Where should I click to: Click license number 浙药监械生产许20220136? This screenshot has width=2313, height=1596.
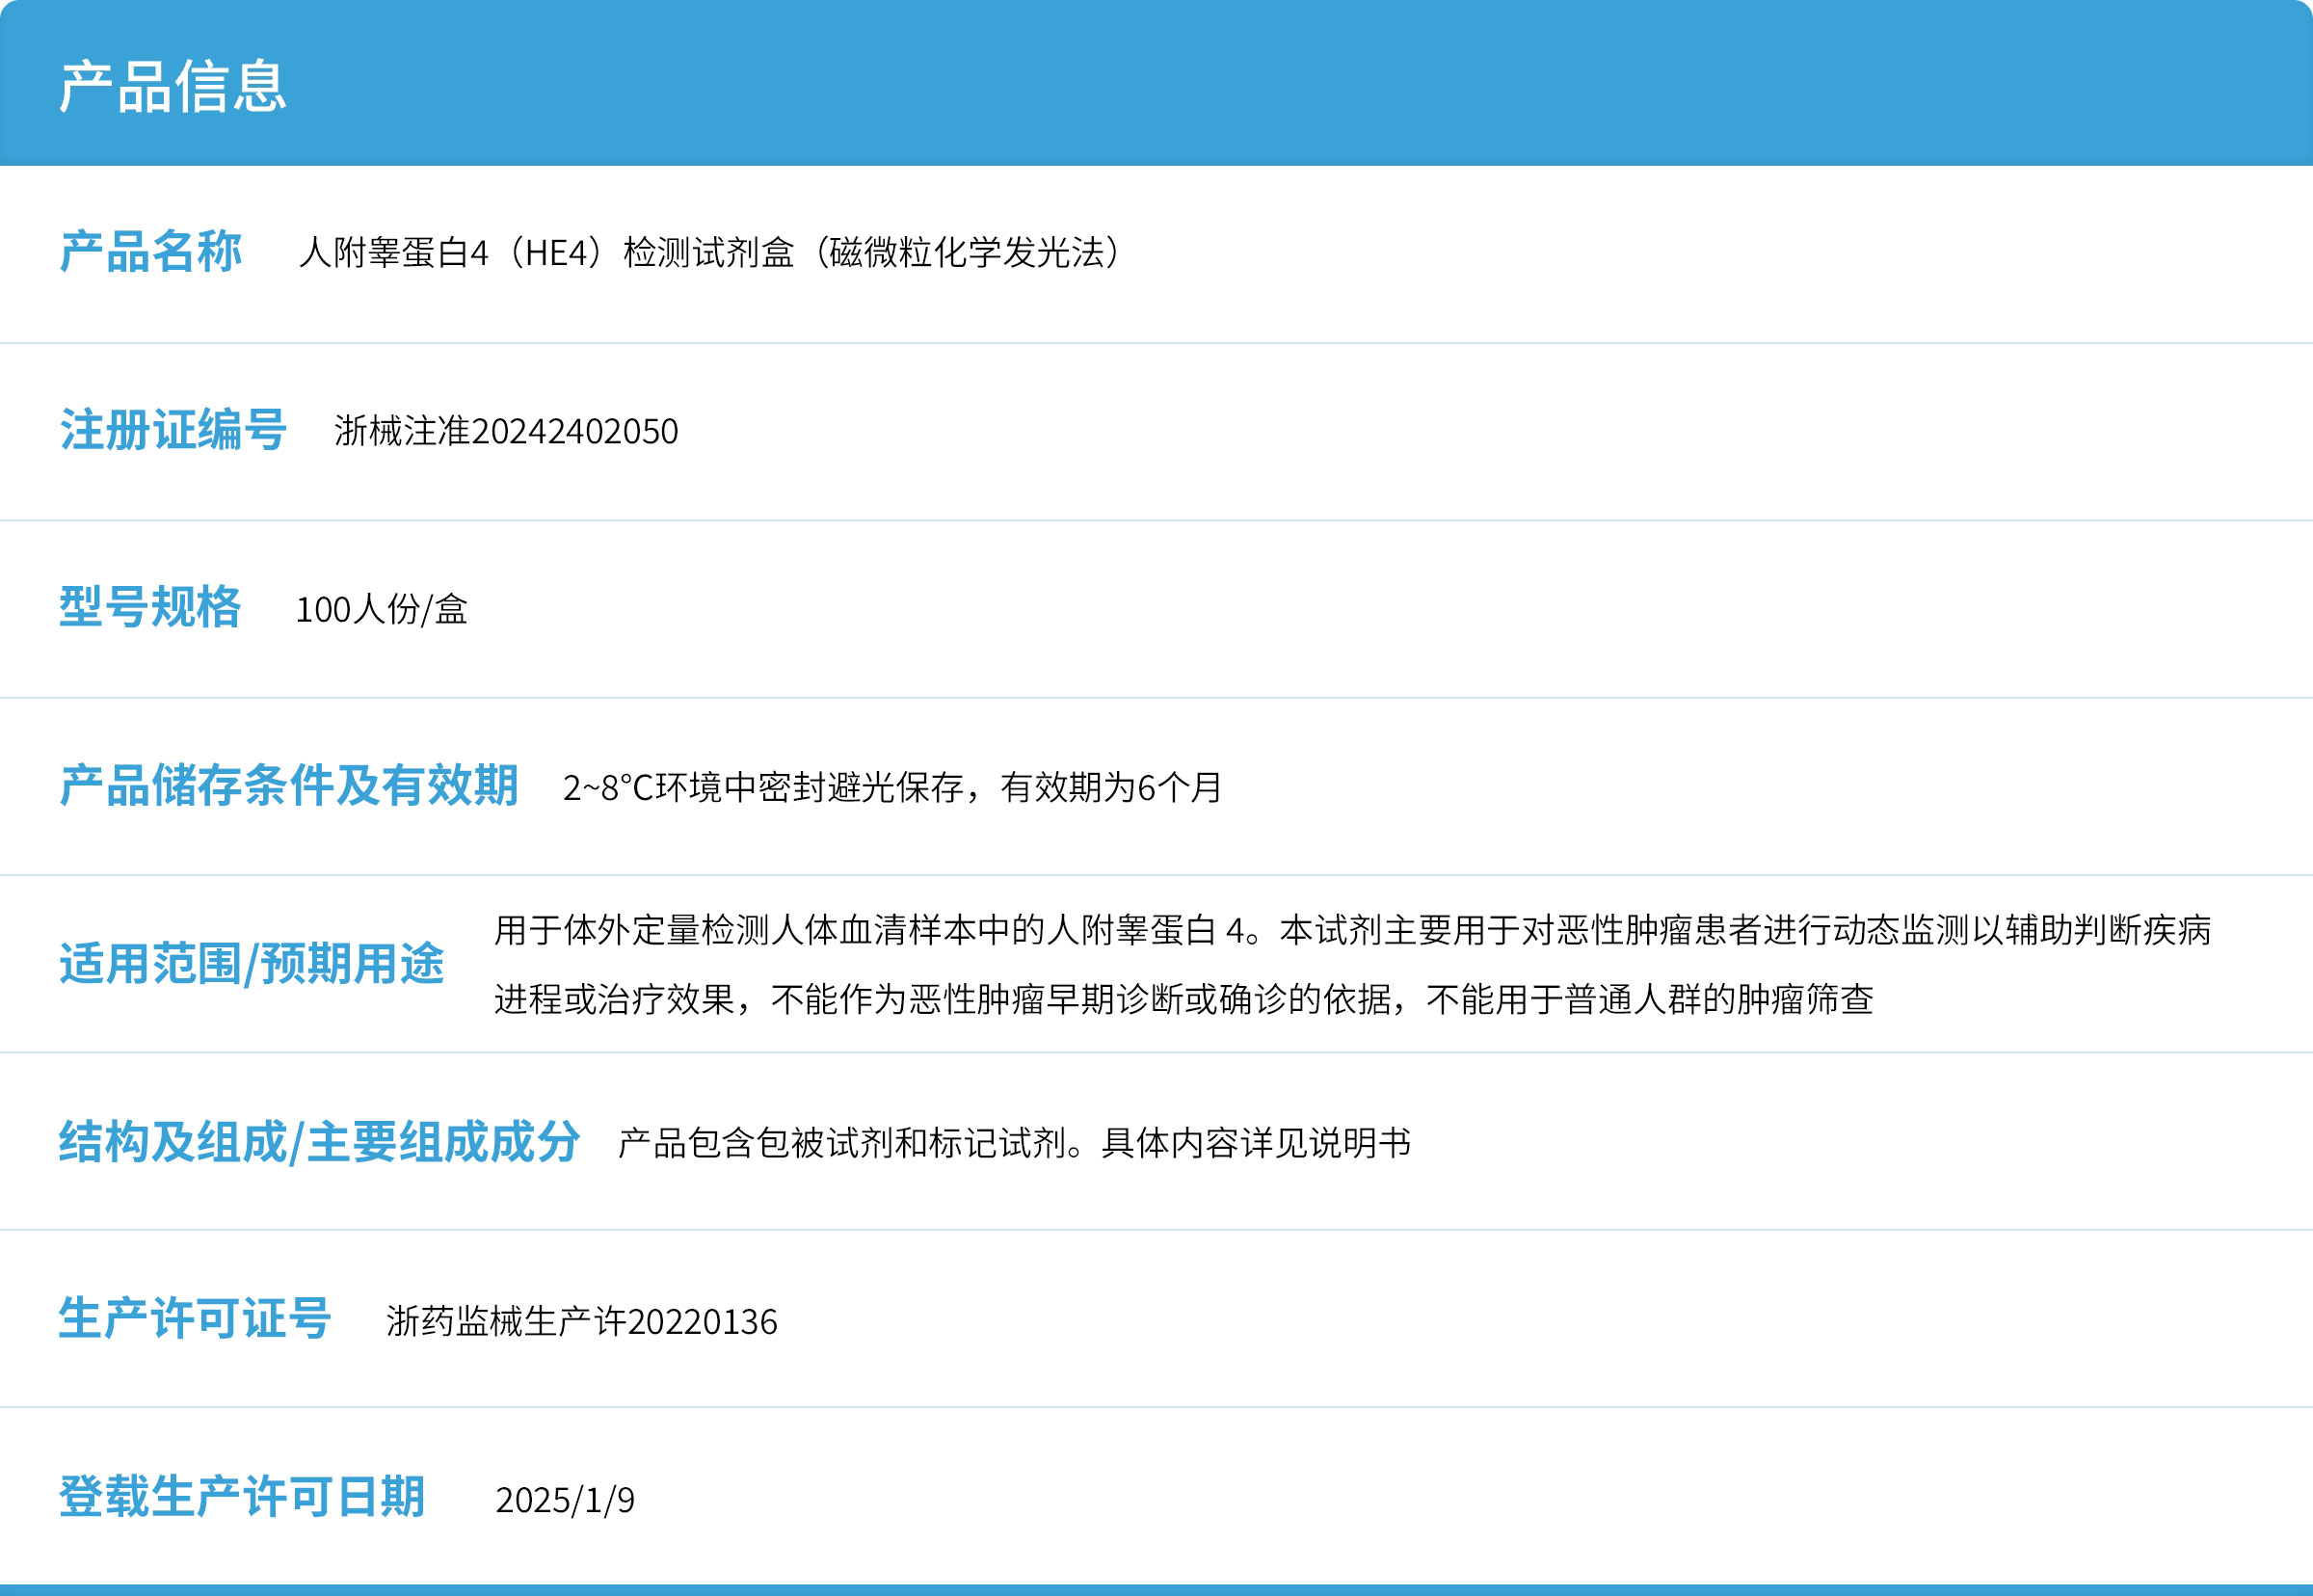click(581, 1322)
